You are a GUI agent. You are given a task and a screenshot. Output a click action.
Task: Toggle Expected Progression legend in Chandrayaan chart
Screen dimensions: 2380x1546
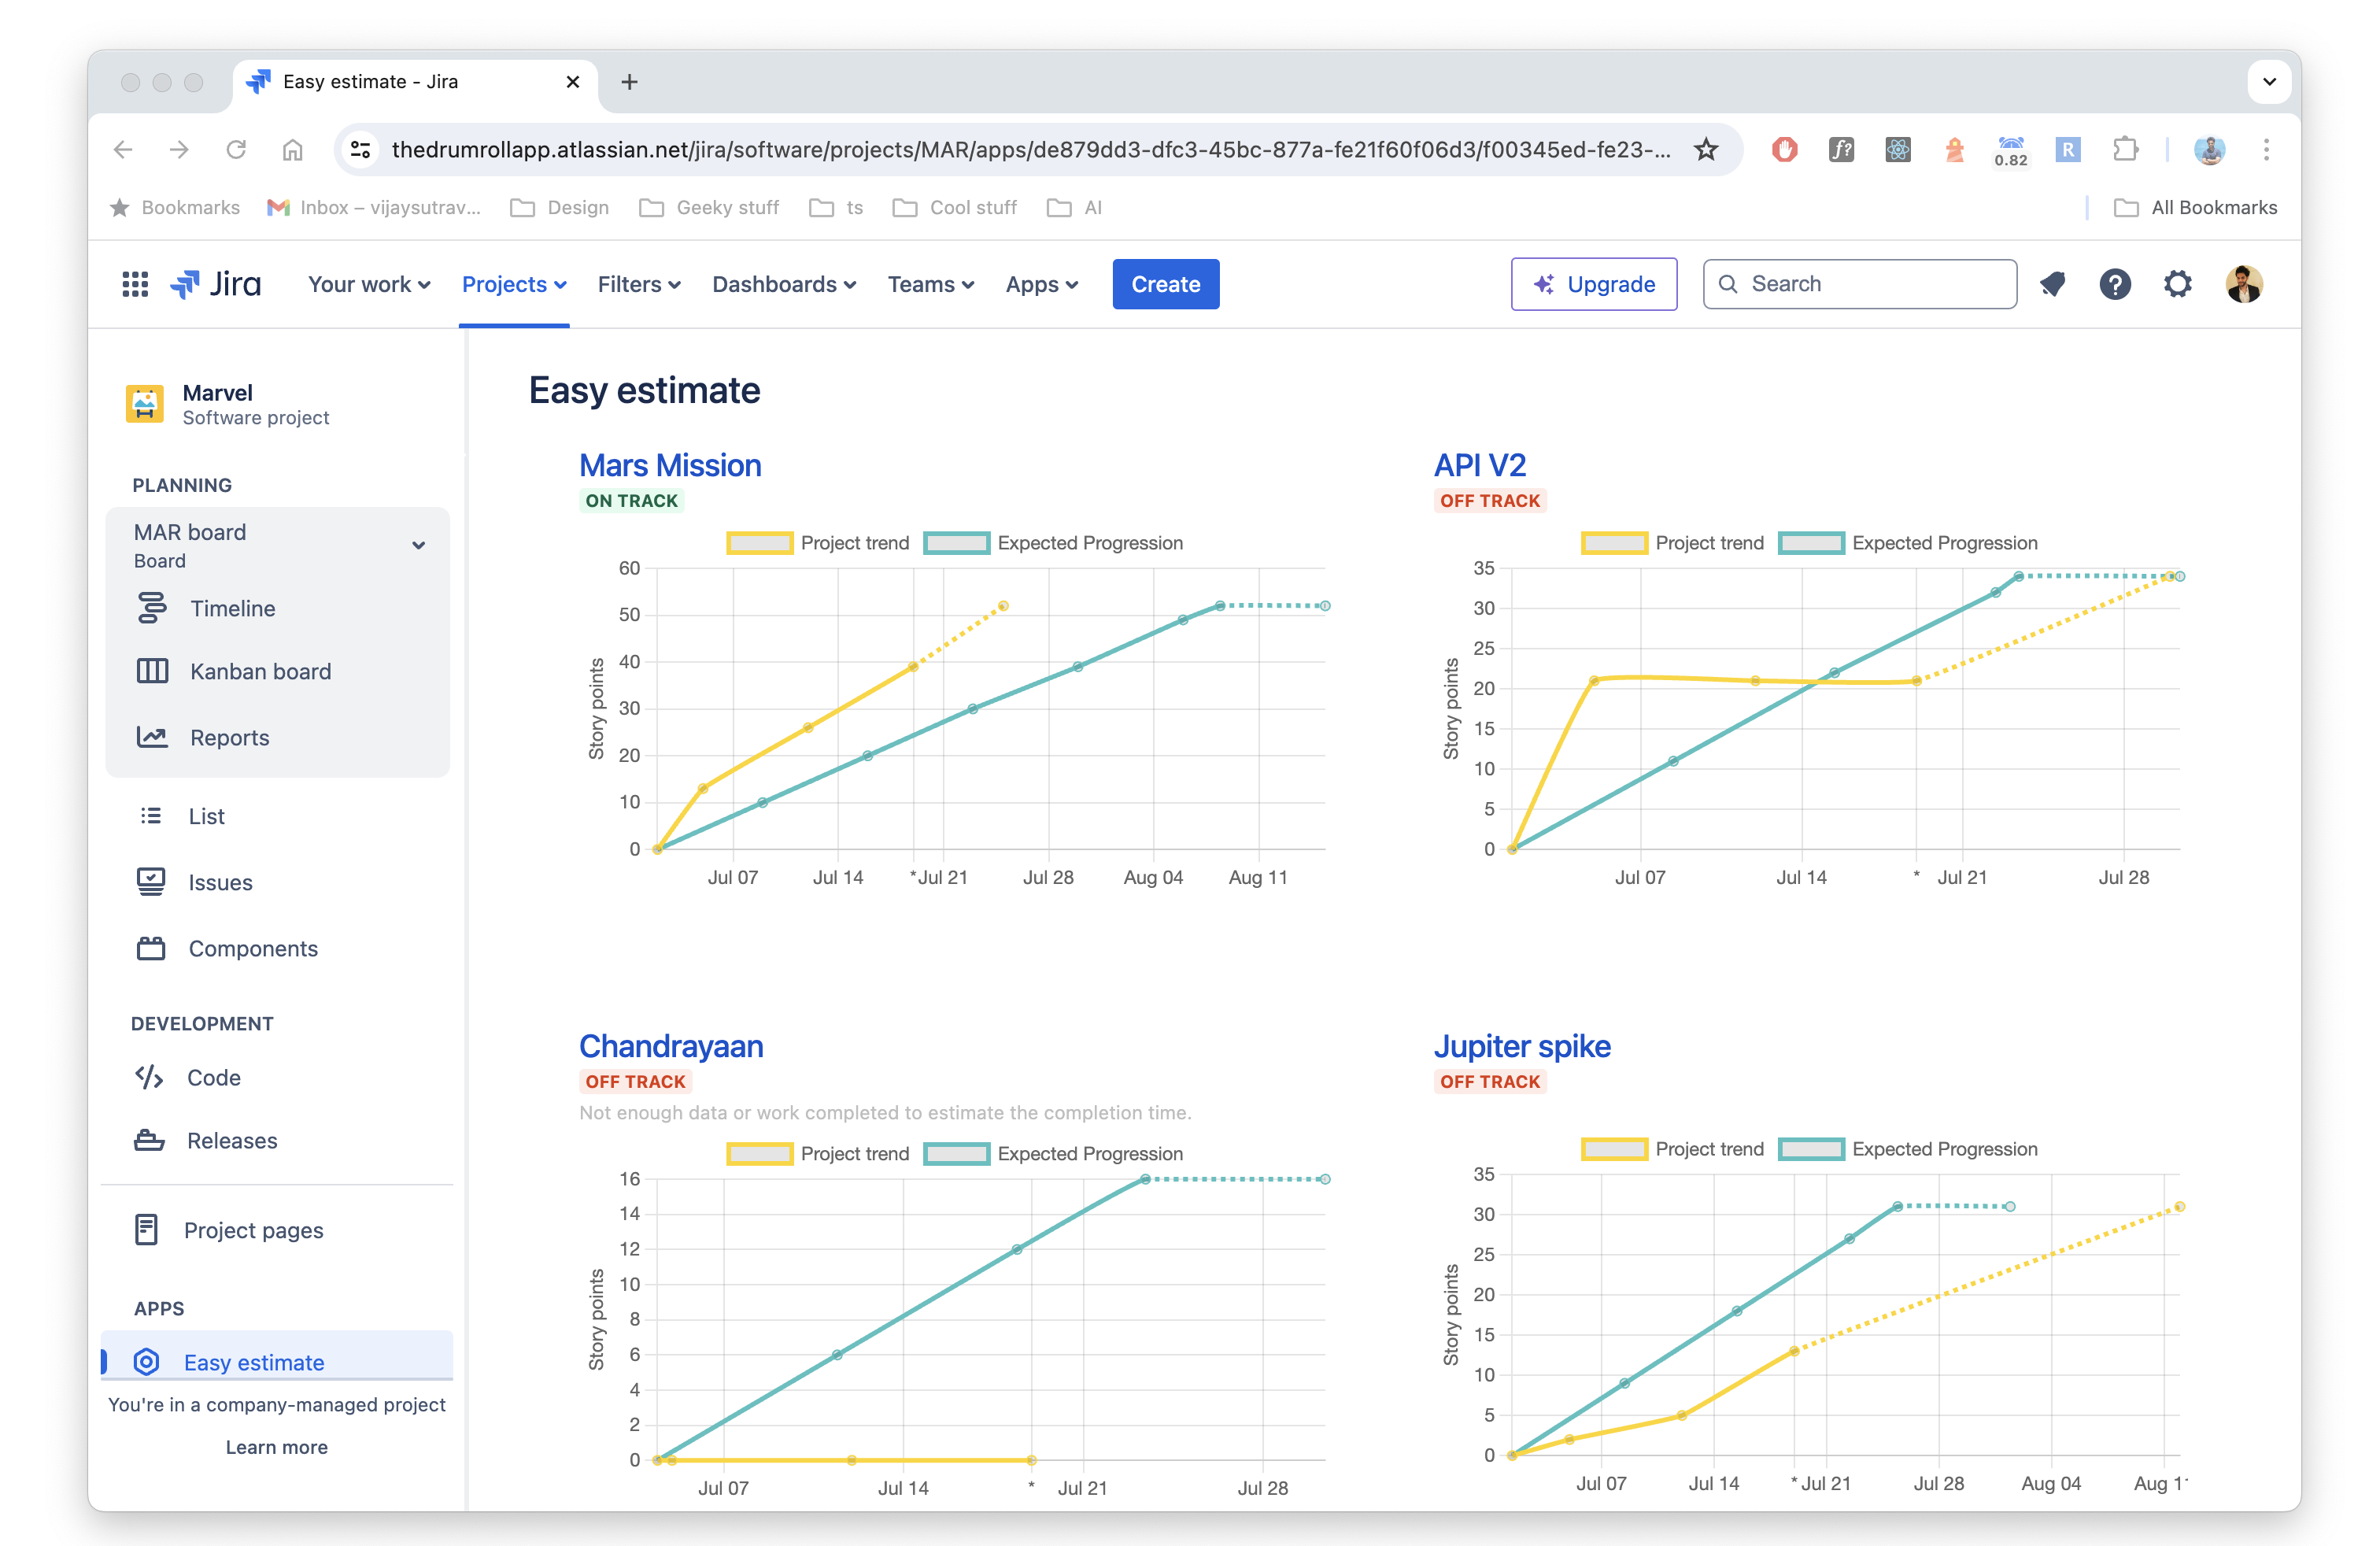(1054, 1154)
